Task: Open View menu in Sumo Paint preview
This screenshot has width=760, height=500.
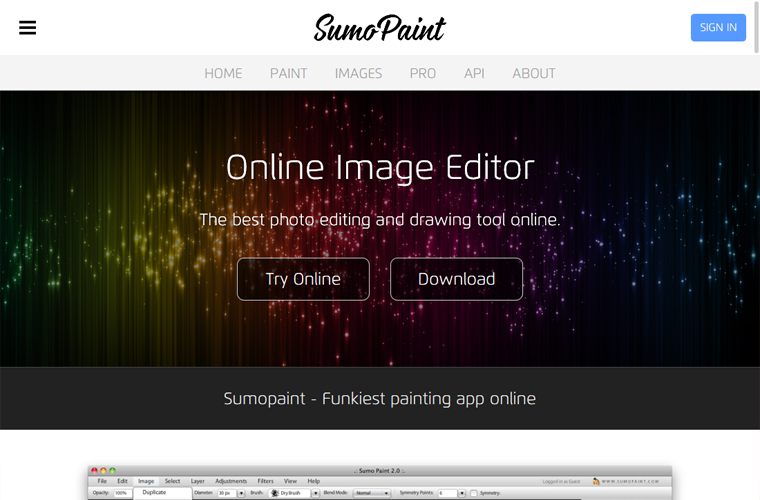Action: (x=290, y=481)
